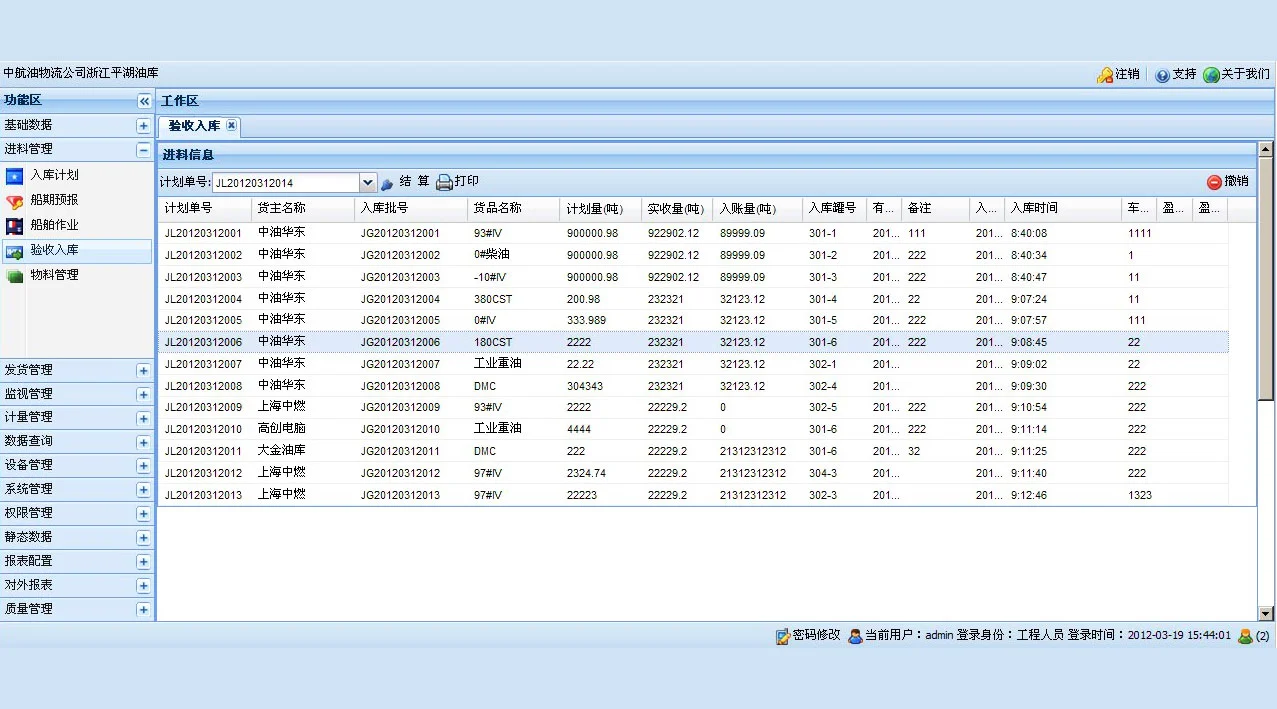Click planned amount 304343 cell
The height and width of the screenshot is (709, 1277).
(x=585, y=386)
